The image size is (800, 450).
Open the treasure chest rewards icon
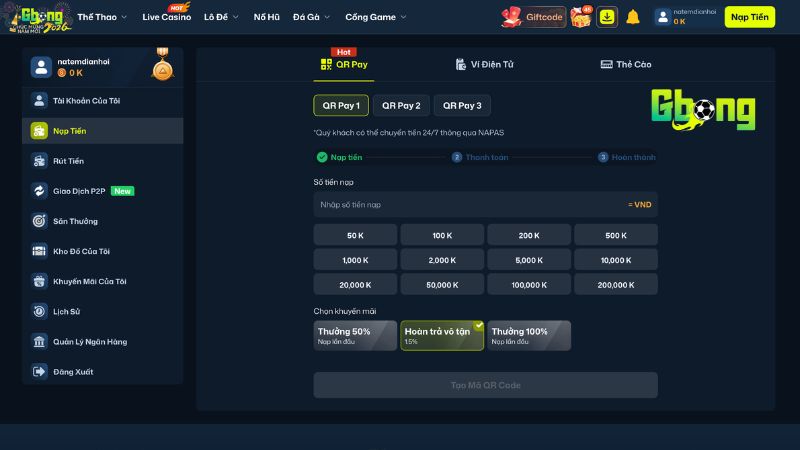coord(582,16)
